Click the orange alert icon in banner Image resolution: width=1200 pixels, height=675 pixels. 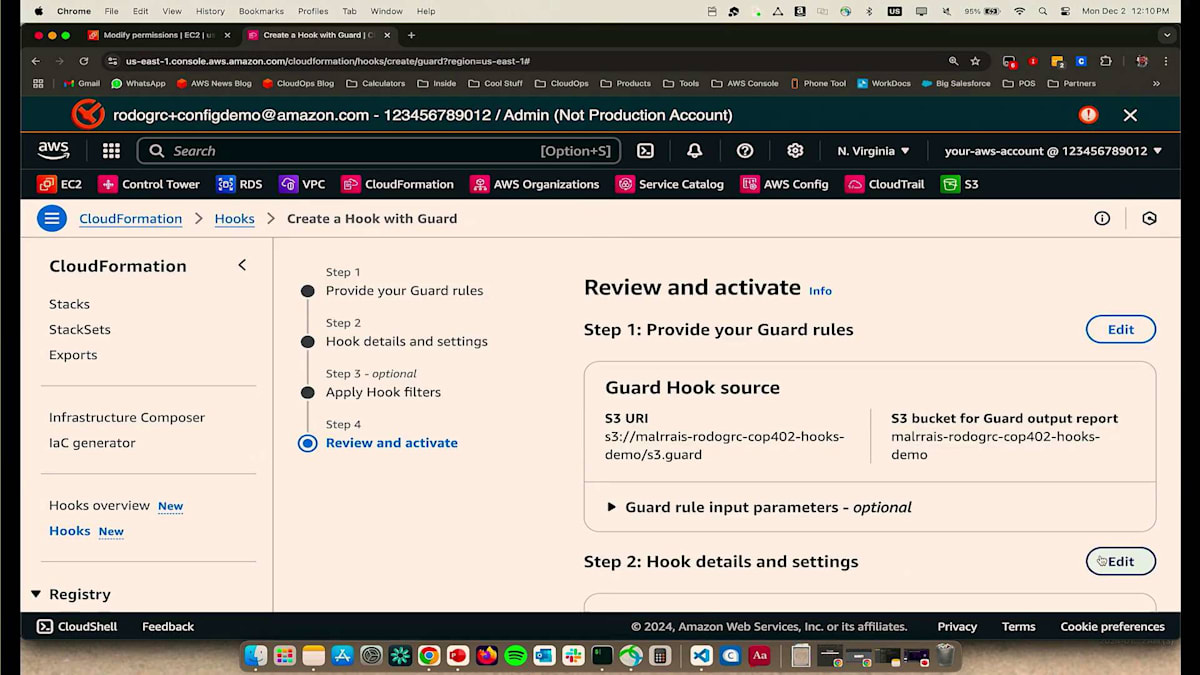[1088, 115]
